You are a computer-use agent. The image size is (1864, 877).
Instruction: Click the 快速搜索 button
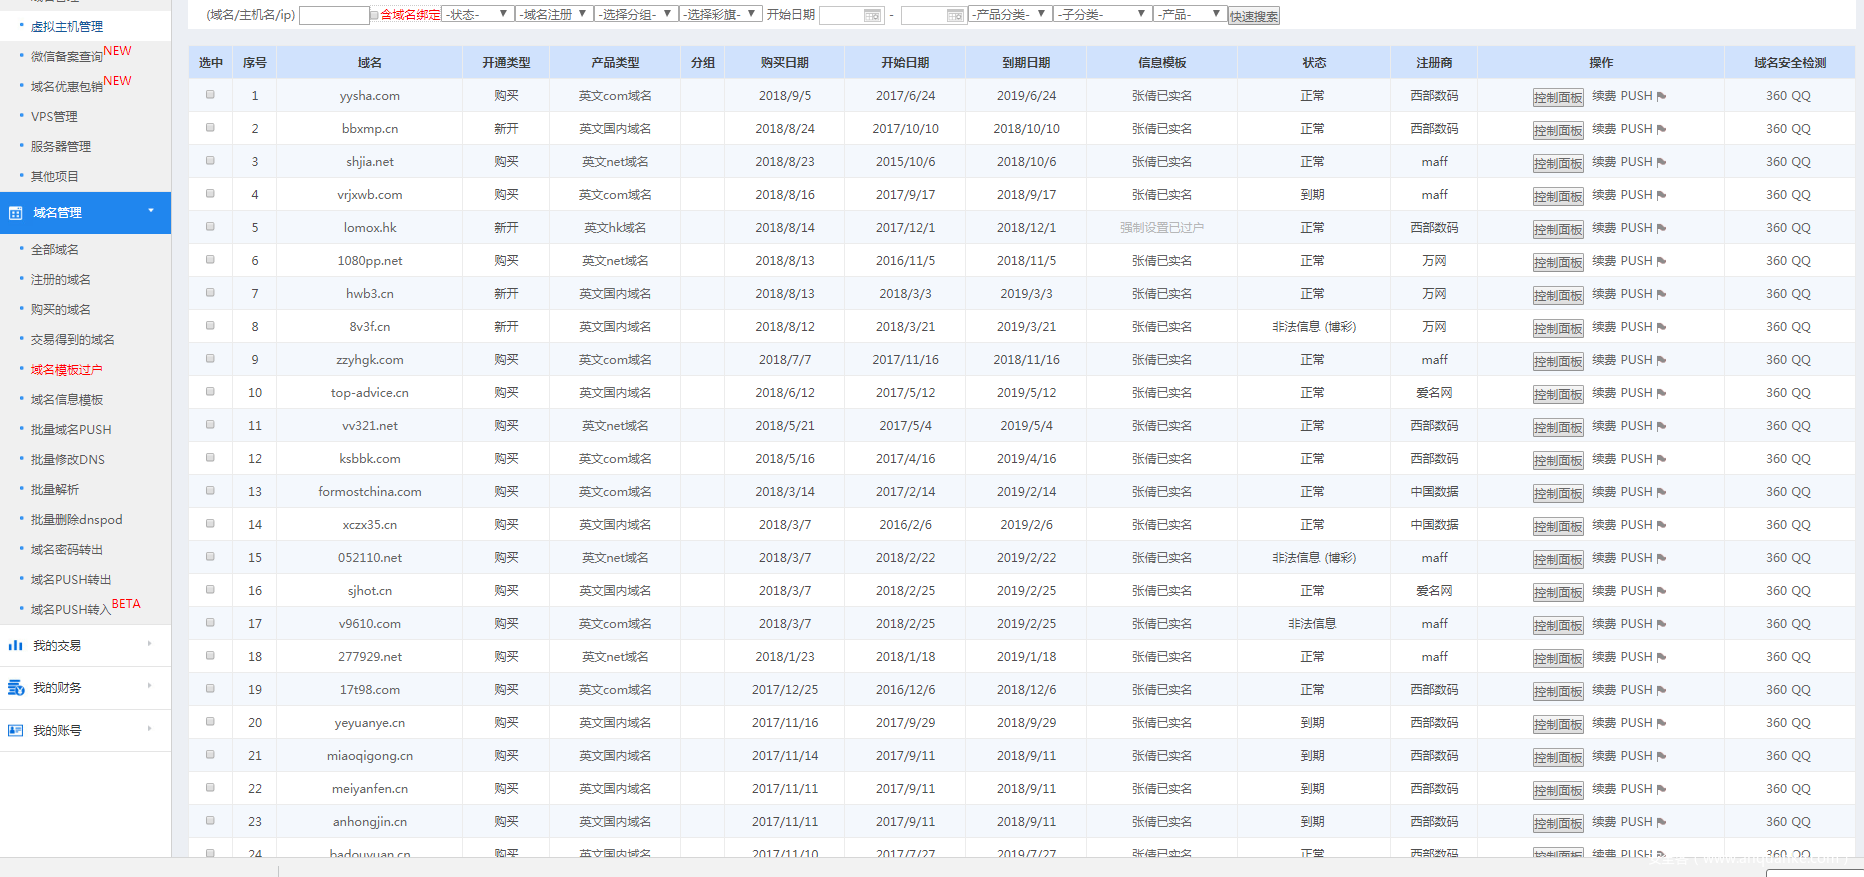[1254, 16]
